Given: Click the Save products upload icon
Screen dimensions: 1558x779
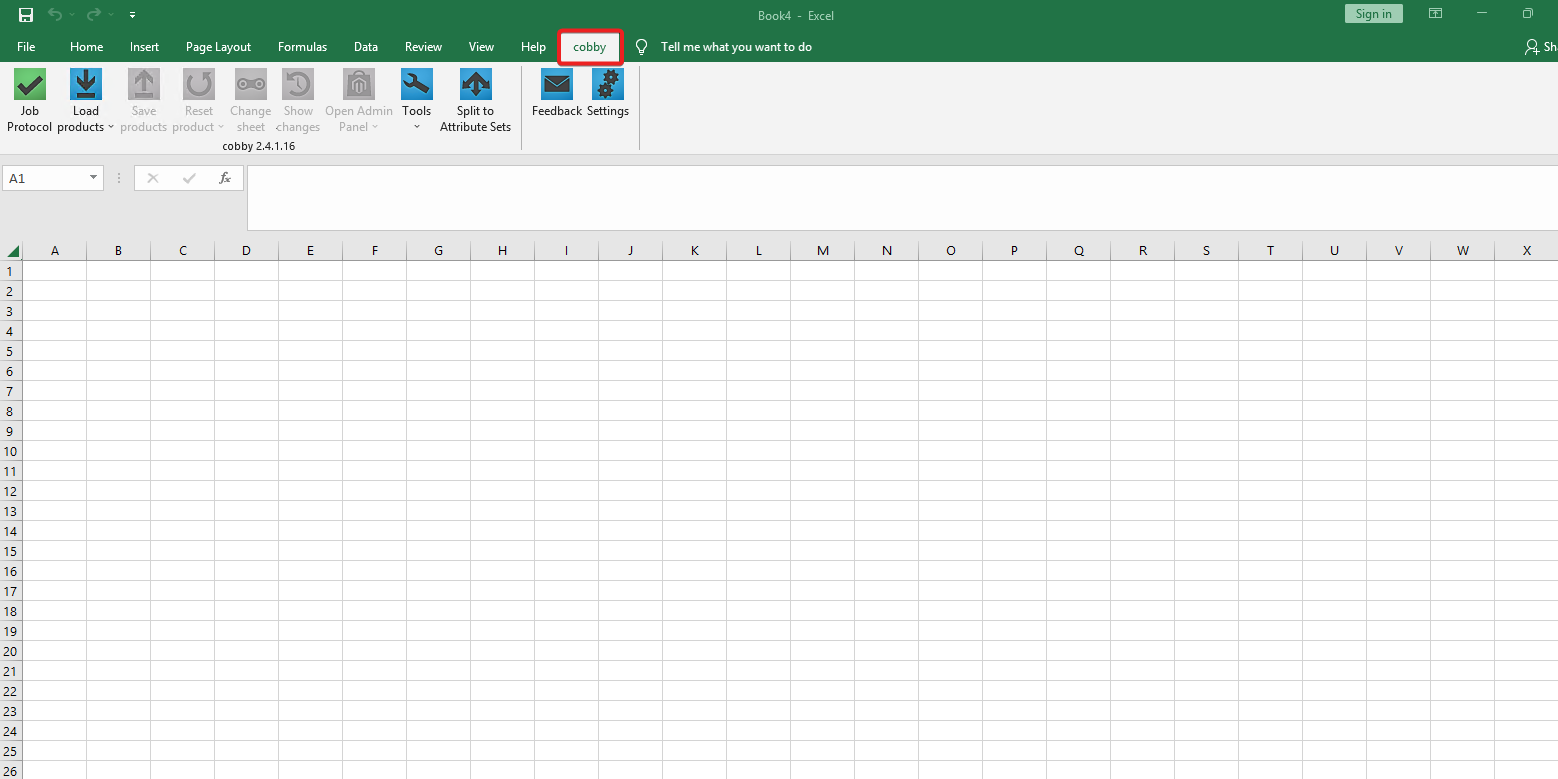Looking at the screenshot, I should click(x=144, y=84).
